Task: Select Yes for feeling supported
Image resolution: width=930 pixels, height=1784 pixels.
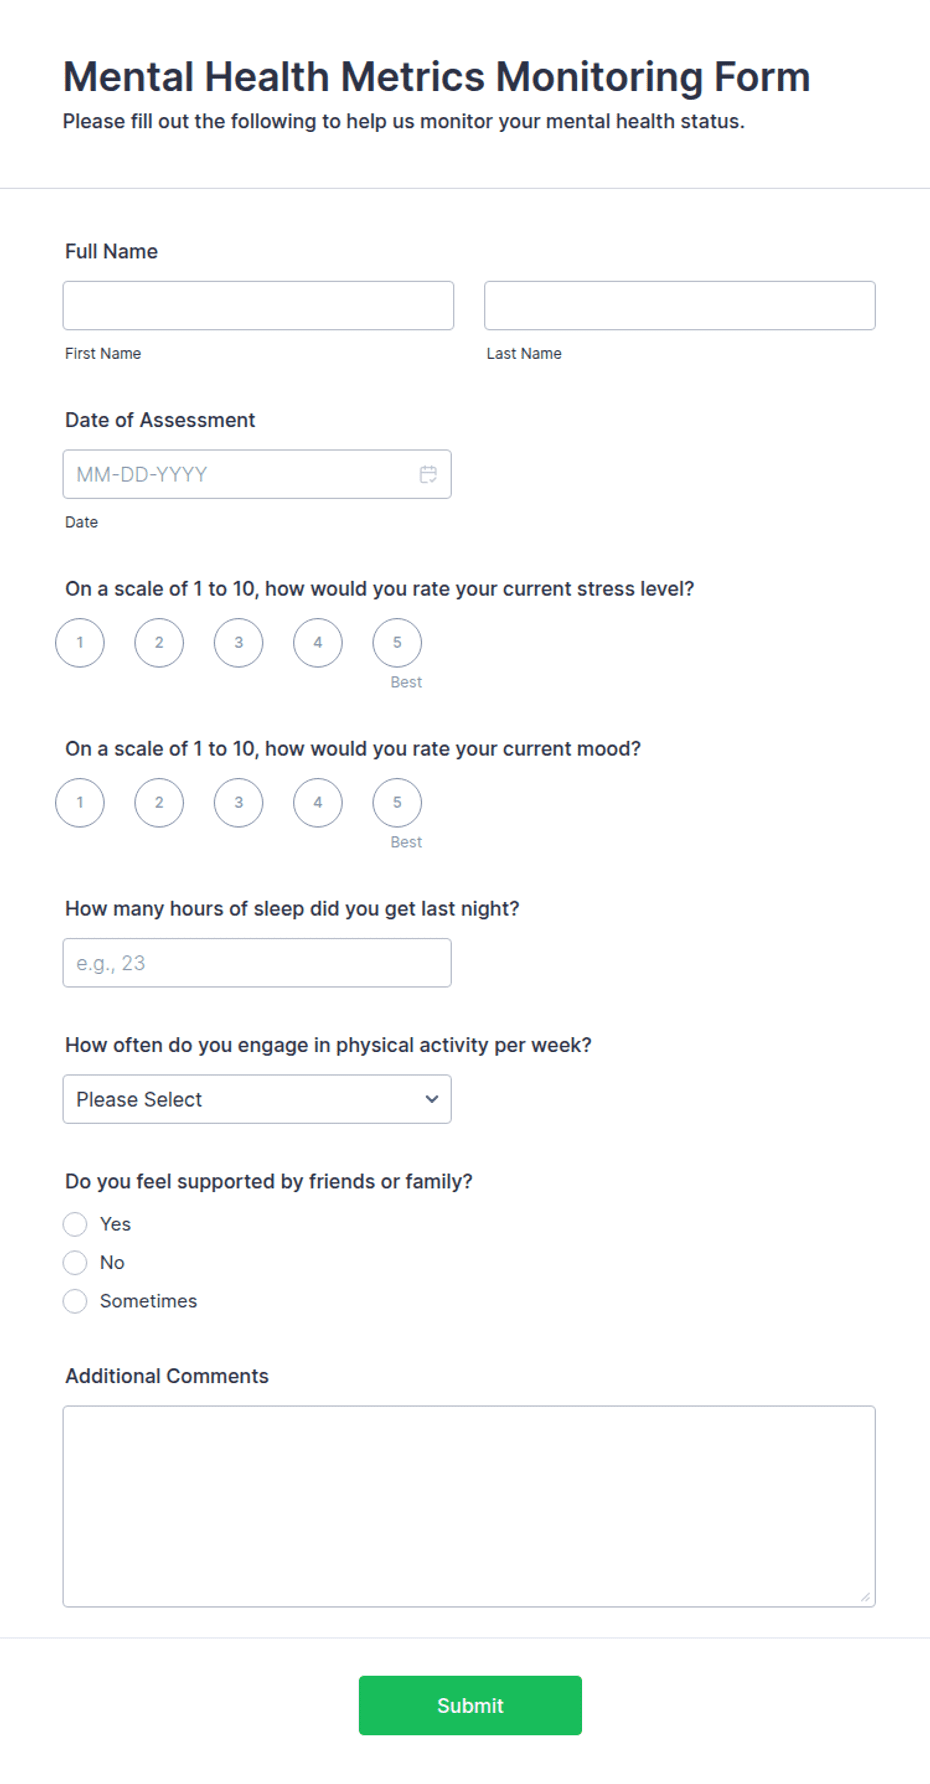Action: (x=75, y=1224)
